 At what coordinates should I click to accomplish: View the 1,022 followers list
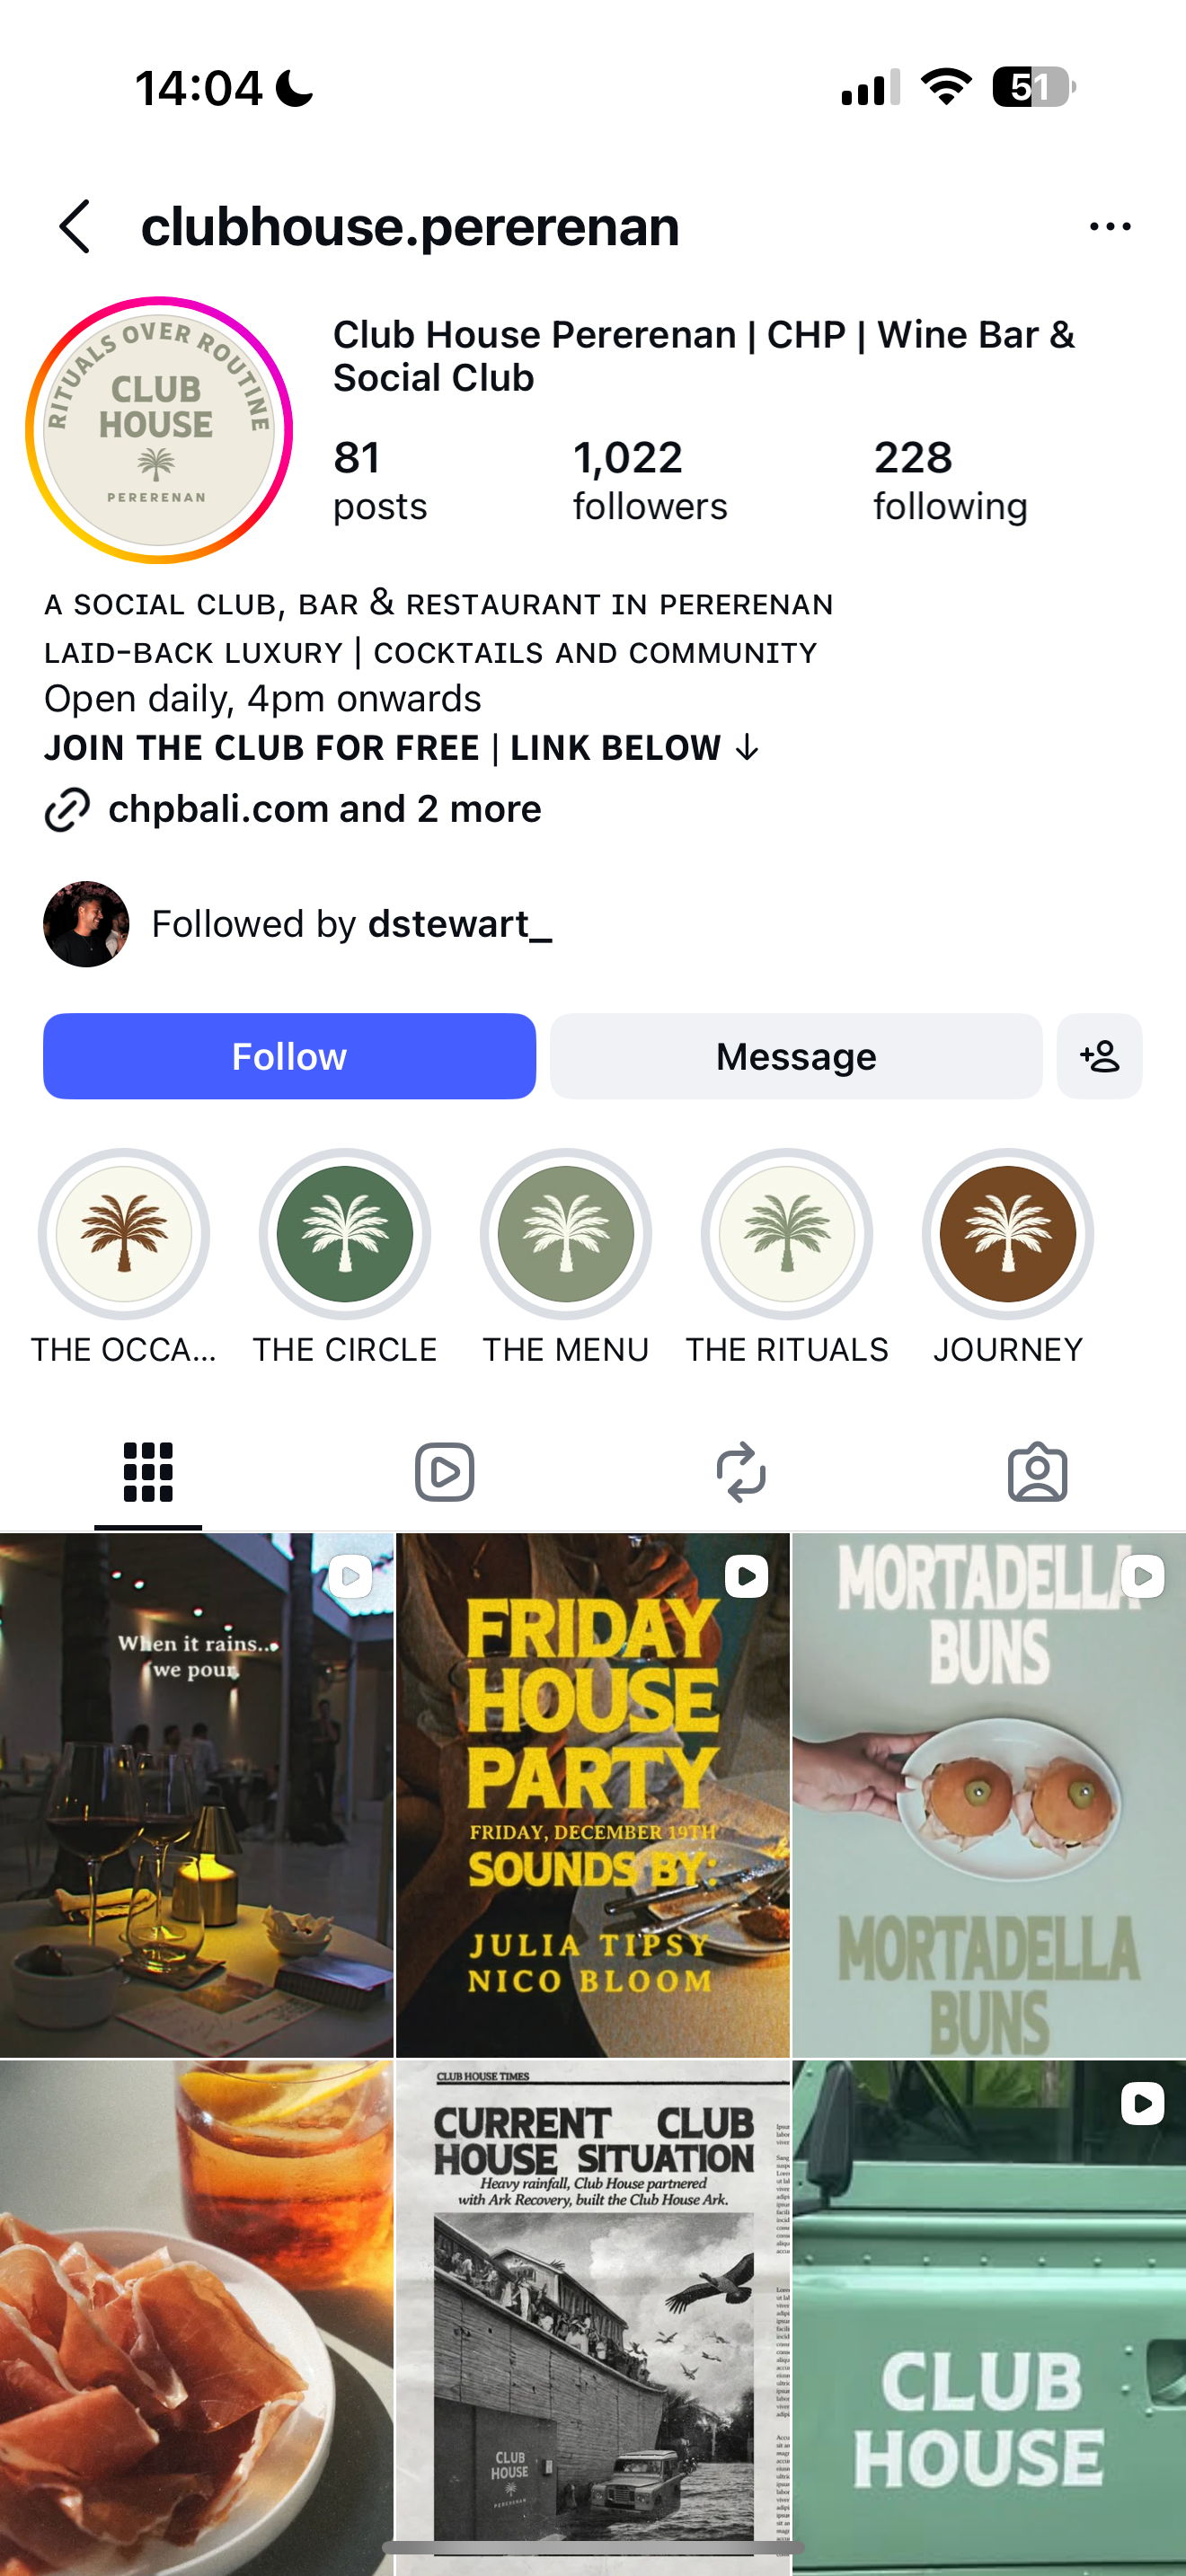pyautogui.click(x=650, y=481)
